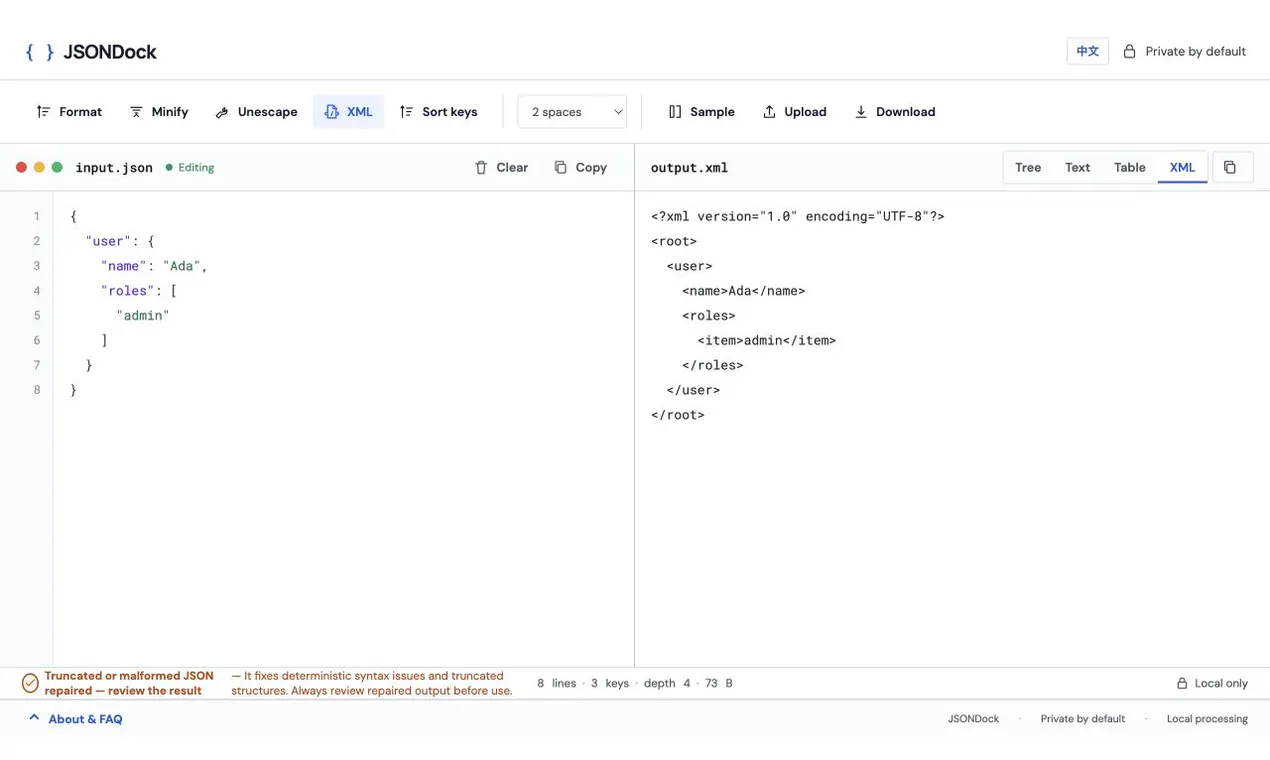Image resolution: width=1270 pixels, height=760 pixels.
Task: Click the Copy icon beside input.json
Action: coord(560,167)
